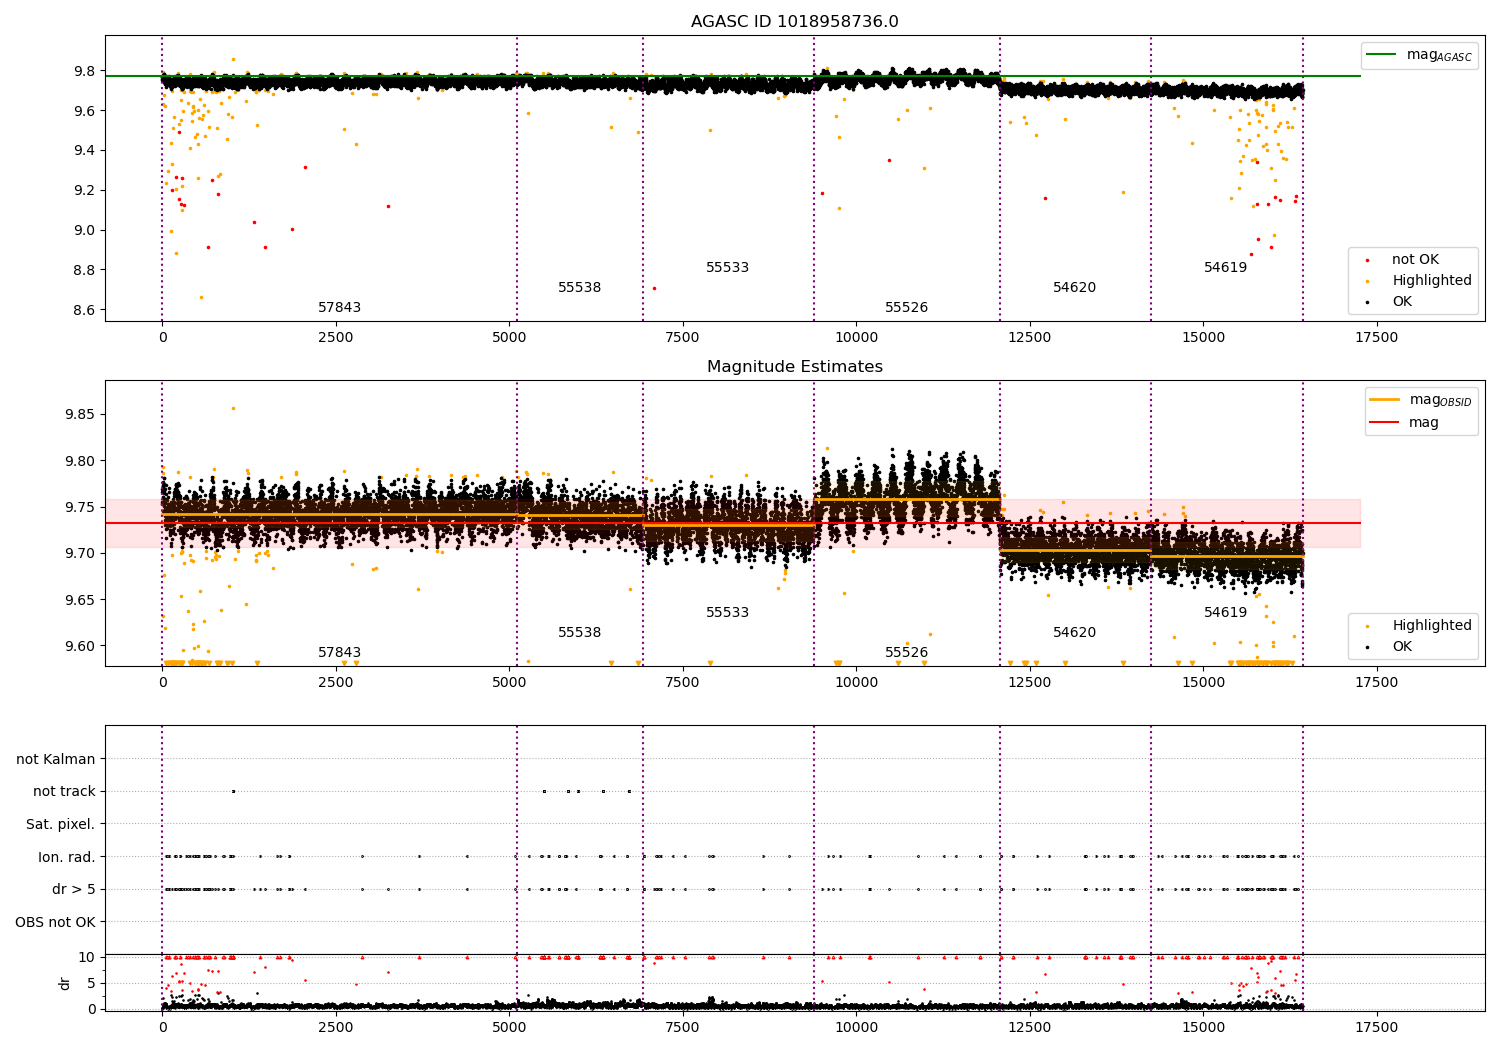
Task: Click OBSID label 55533 in Magnitude Estimates plot
Action: [x=727, y=613]
